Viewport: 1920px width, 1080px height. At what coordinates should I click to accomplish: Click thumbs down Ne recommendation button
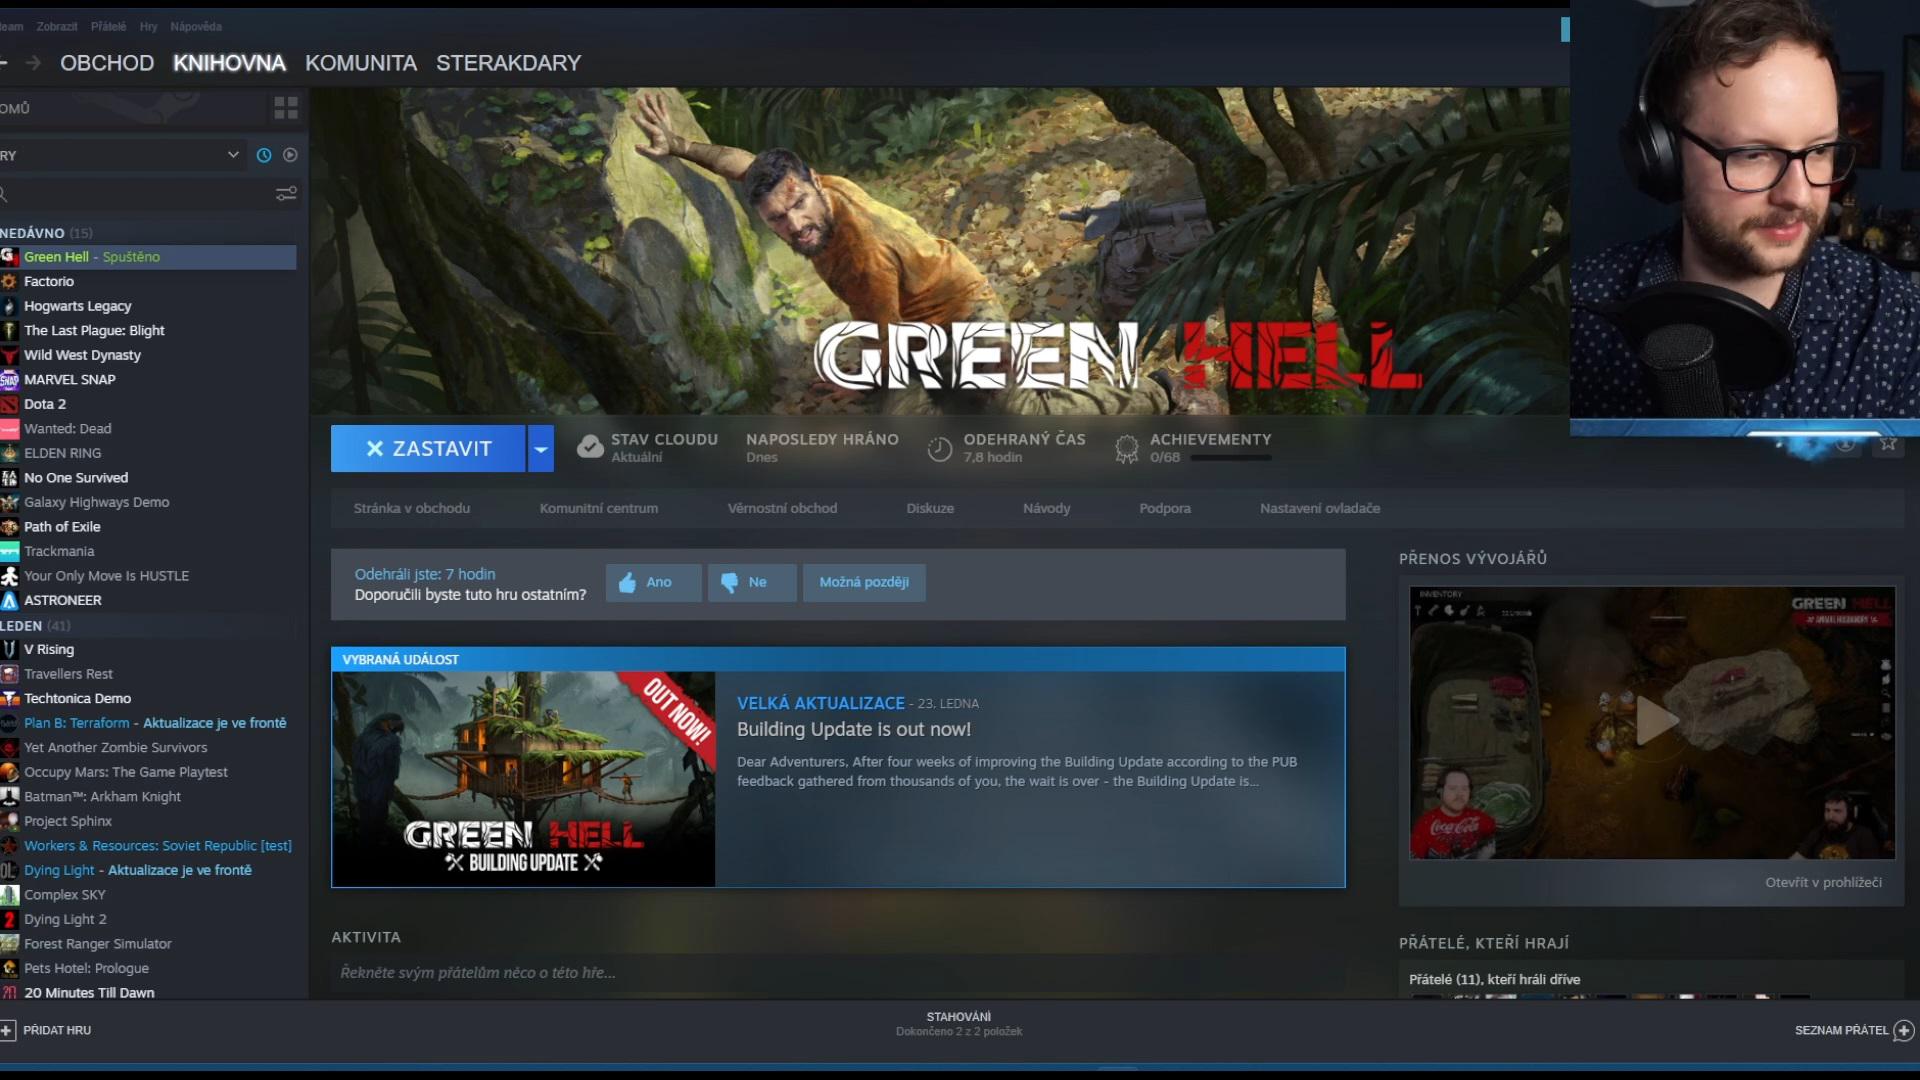click(x=752, y=582)
